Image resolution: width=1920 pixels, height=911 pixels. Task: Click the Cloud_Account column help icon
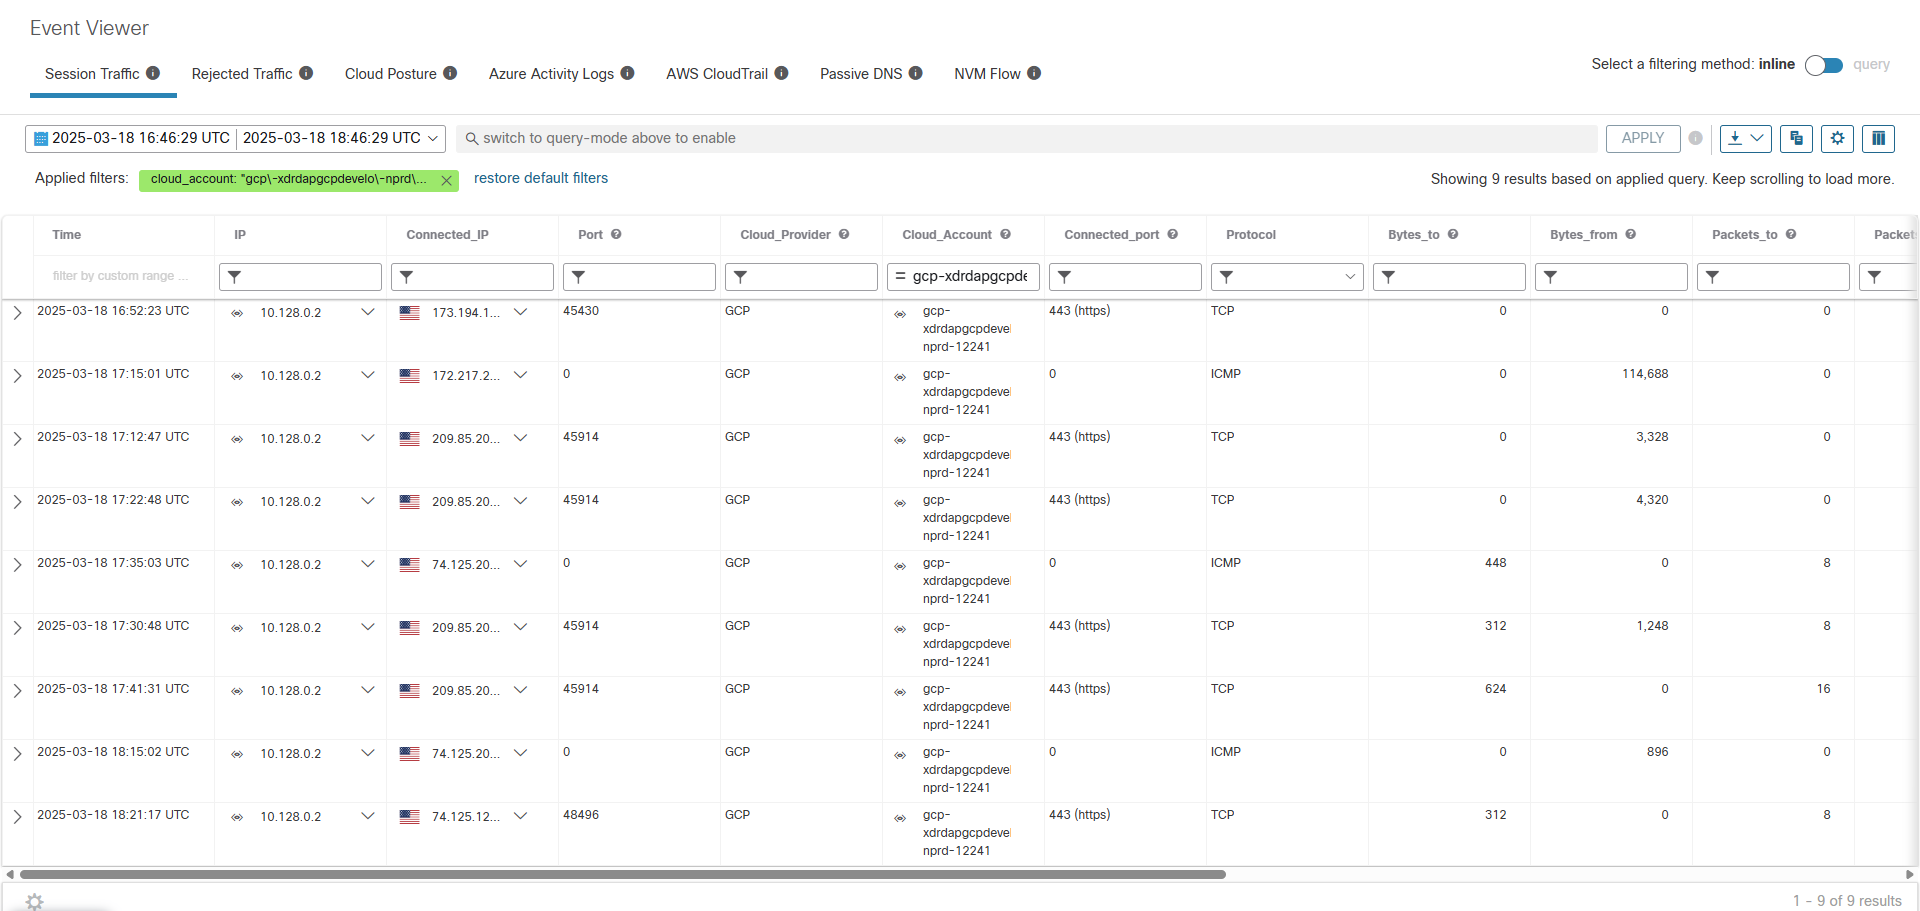tap(1005, 234)
